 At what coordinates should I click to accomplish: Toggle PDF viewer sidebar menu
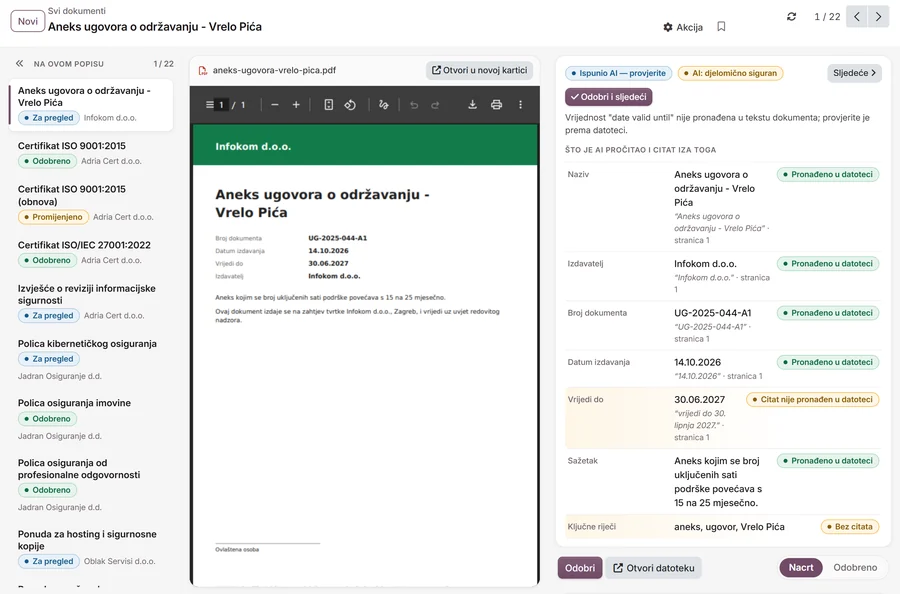tap(210, 104)
